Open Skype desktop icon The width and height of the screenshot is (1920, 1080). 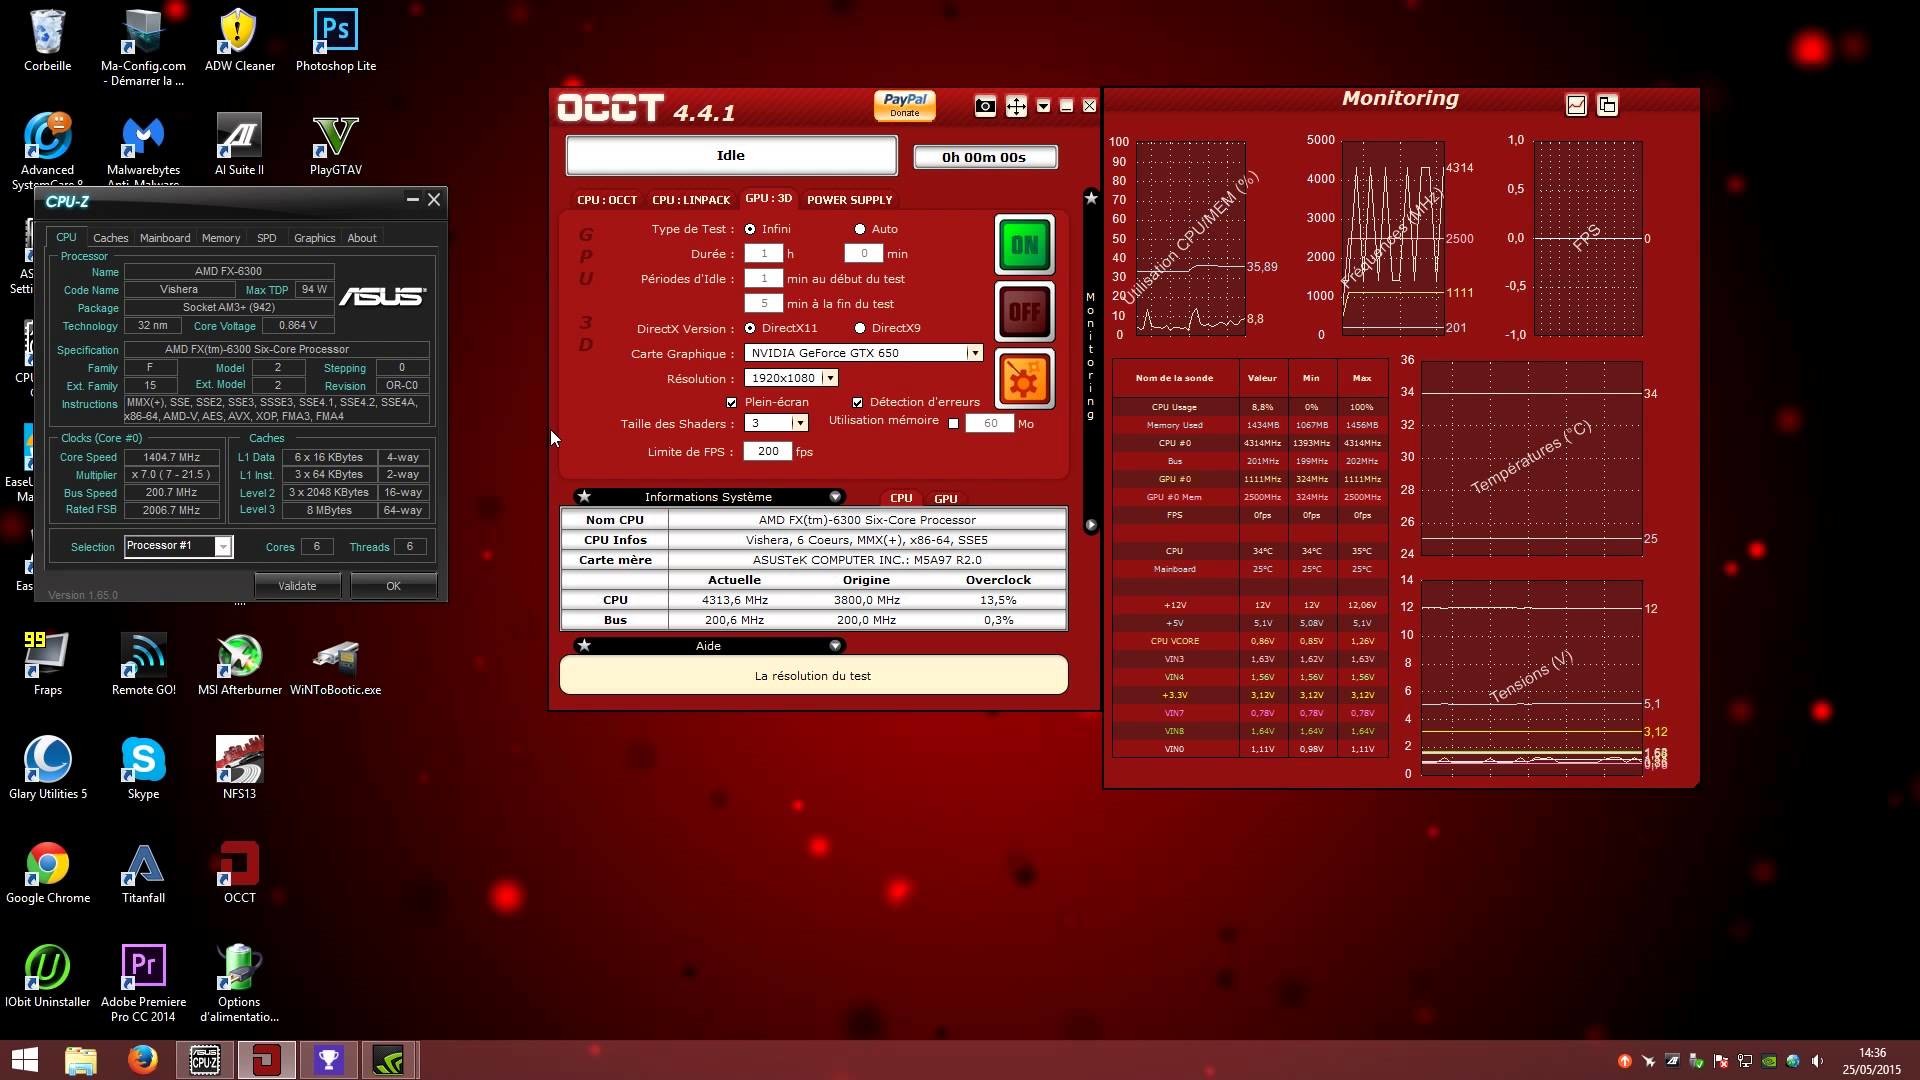click(143, 768)
